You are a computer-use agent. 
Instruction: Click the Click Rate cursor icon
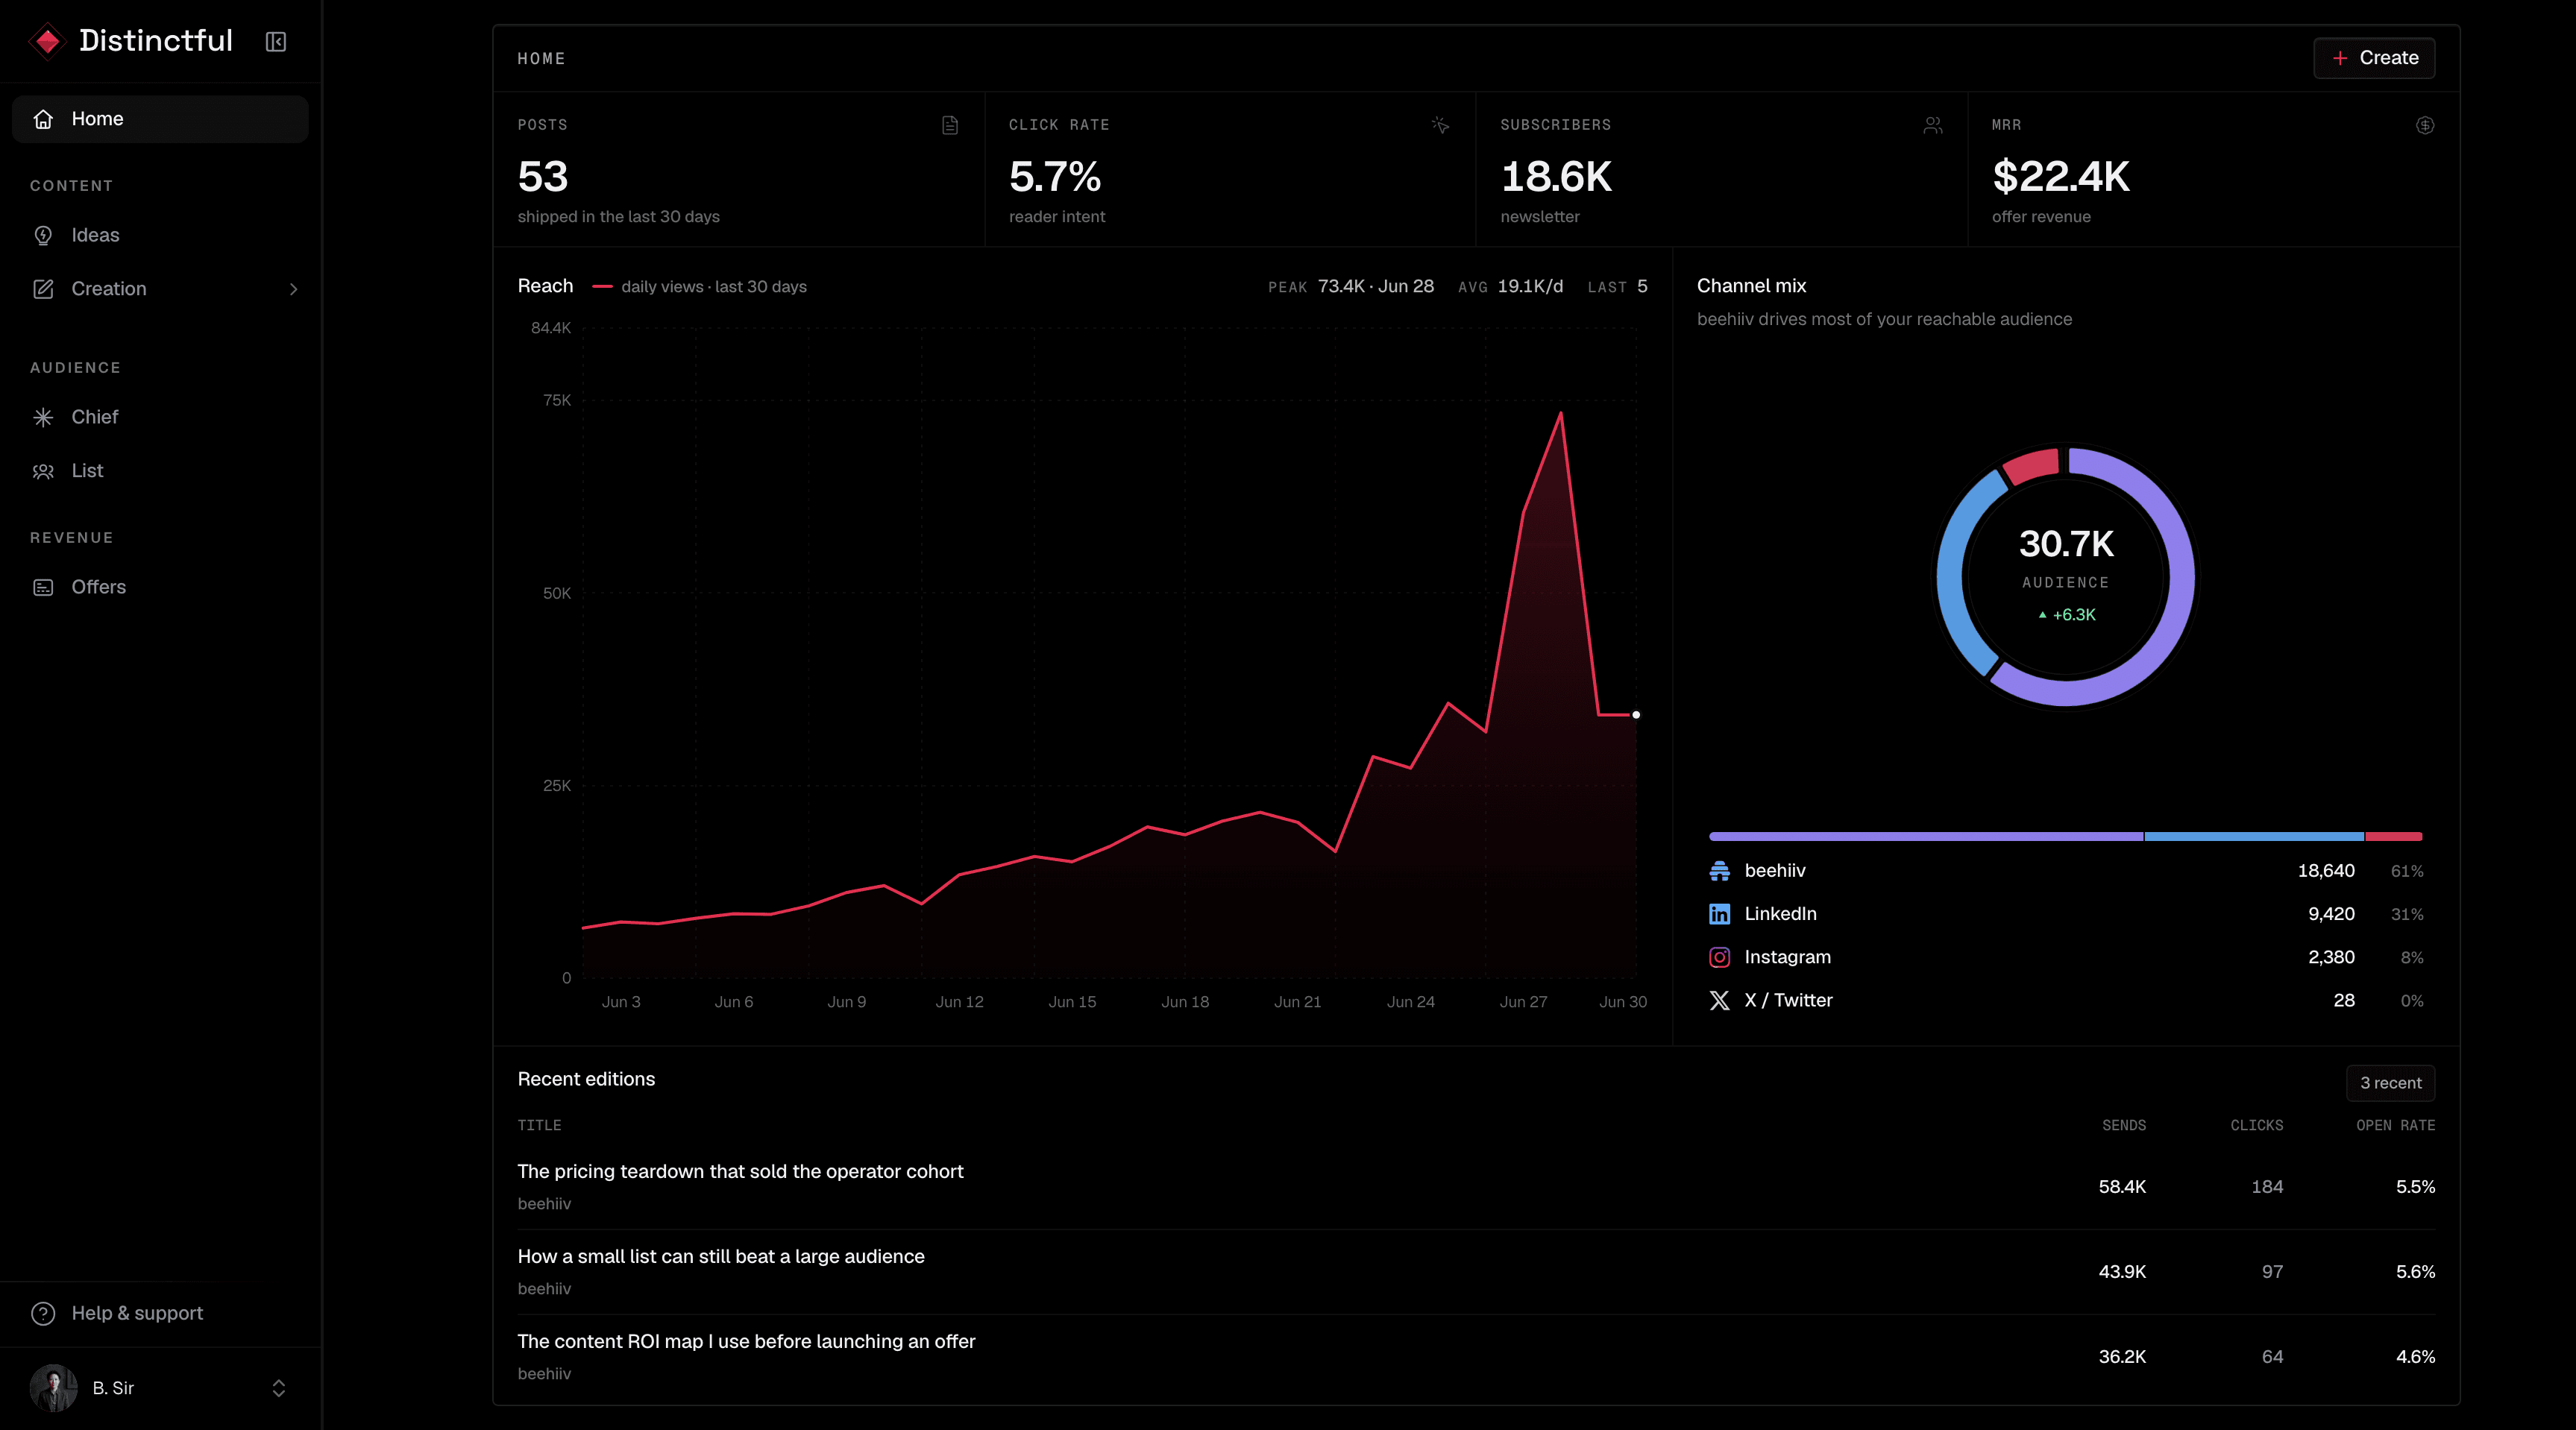click(x=1441, y=125)
